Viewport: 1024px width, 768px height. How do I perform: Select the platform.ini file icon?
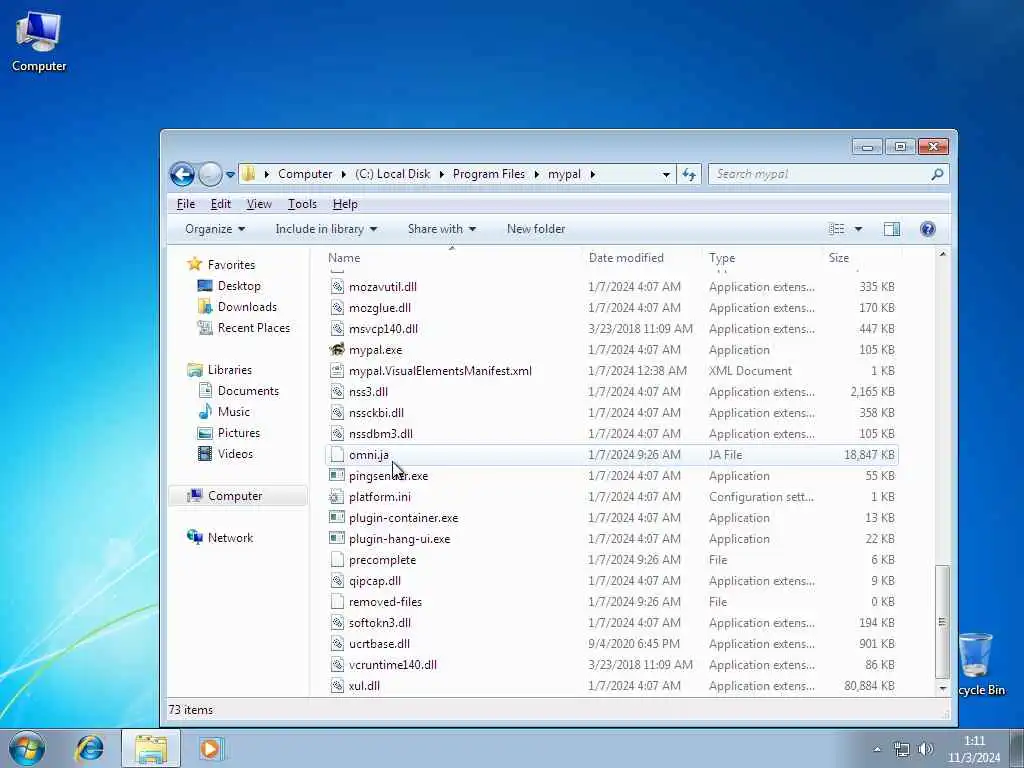click(x=337, y=496)
